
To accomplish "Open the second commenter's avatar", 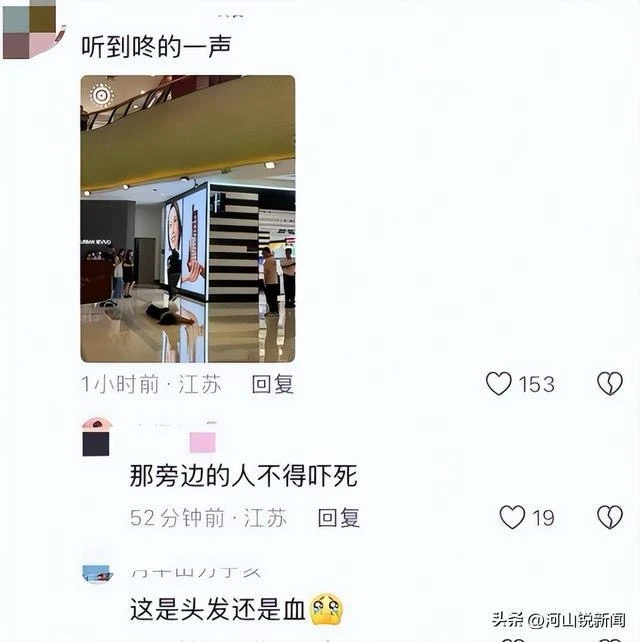I will click(x=97, y=437).
